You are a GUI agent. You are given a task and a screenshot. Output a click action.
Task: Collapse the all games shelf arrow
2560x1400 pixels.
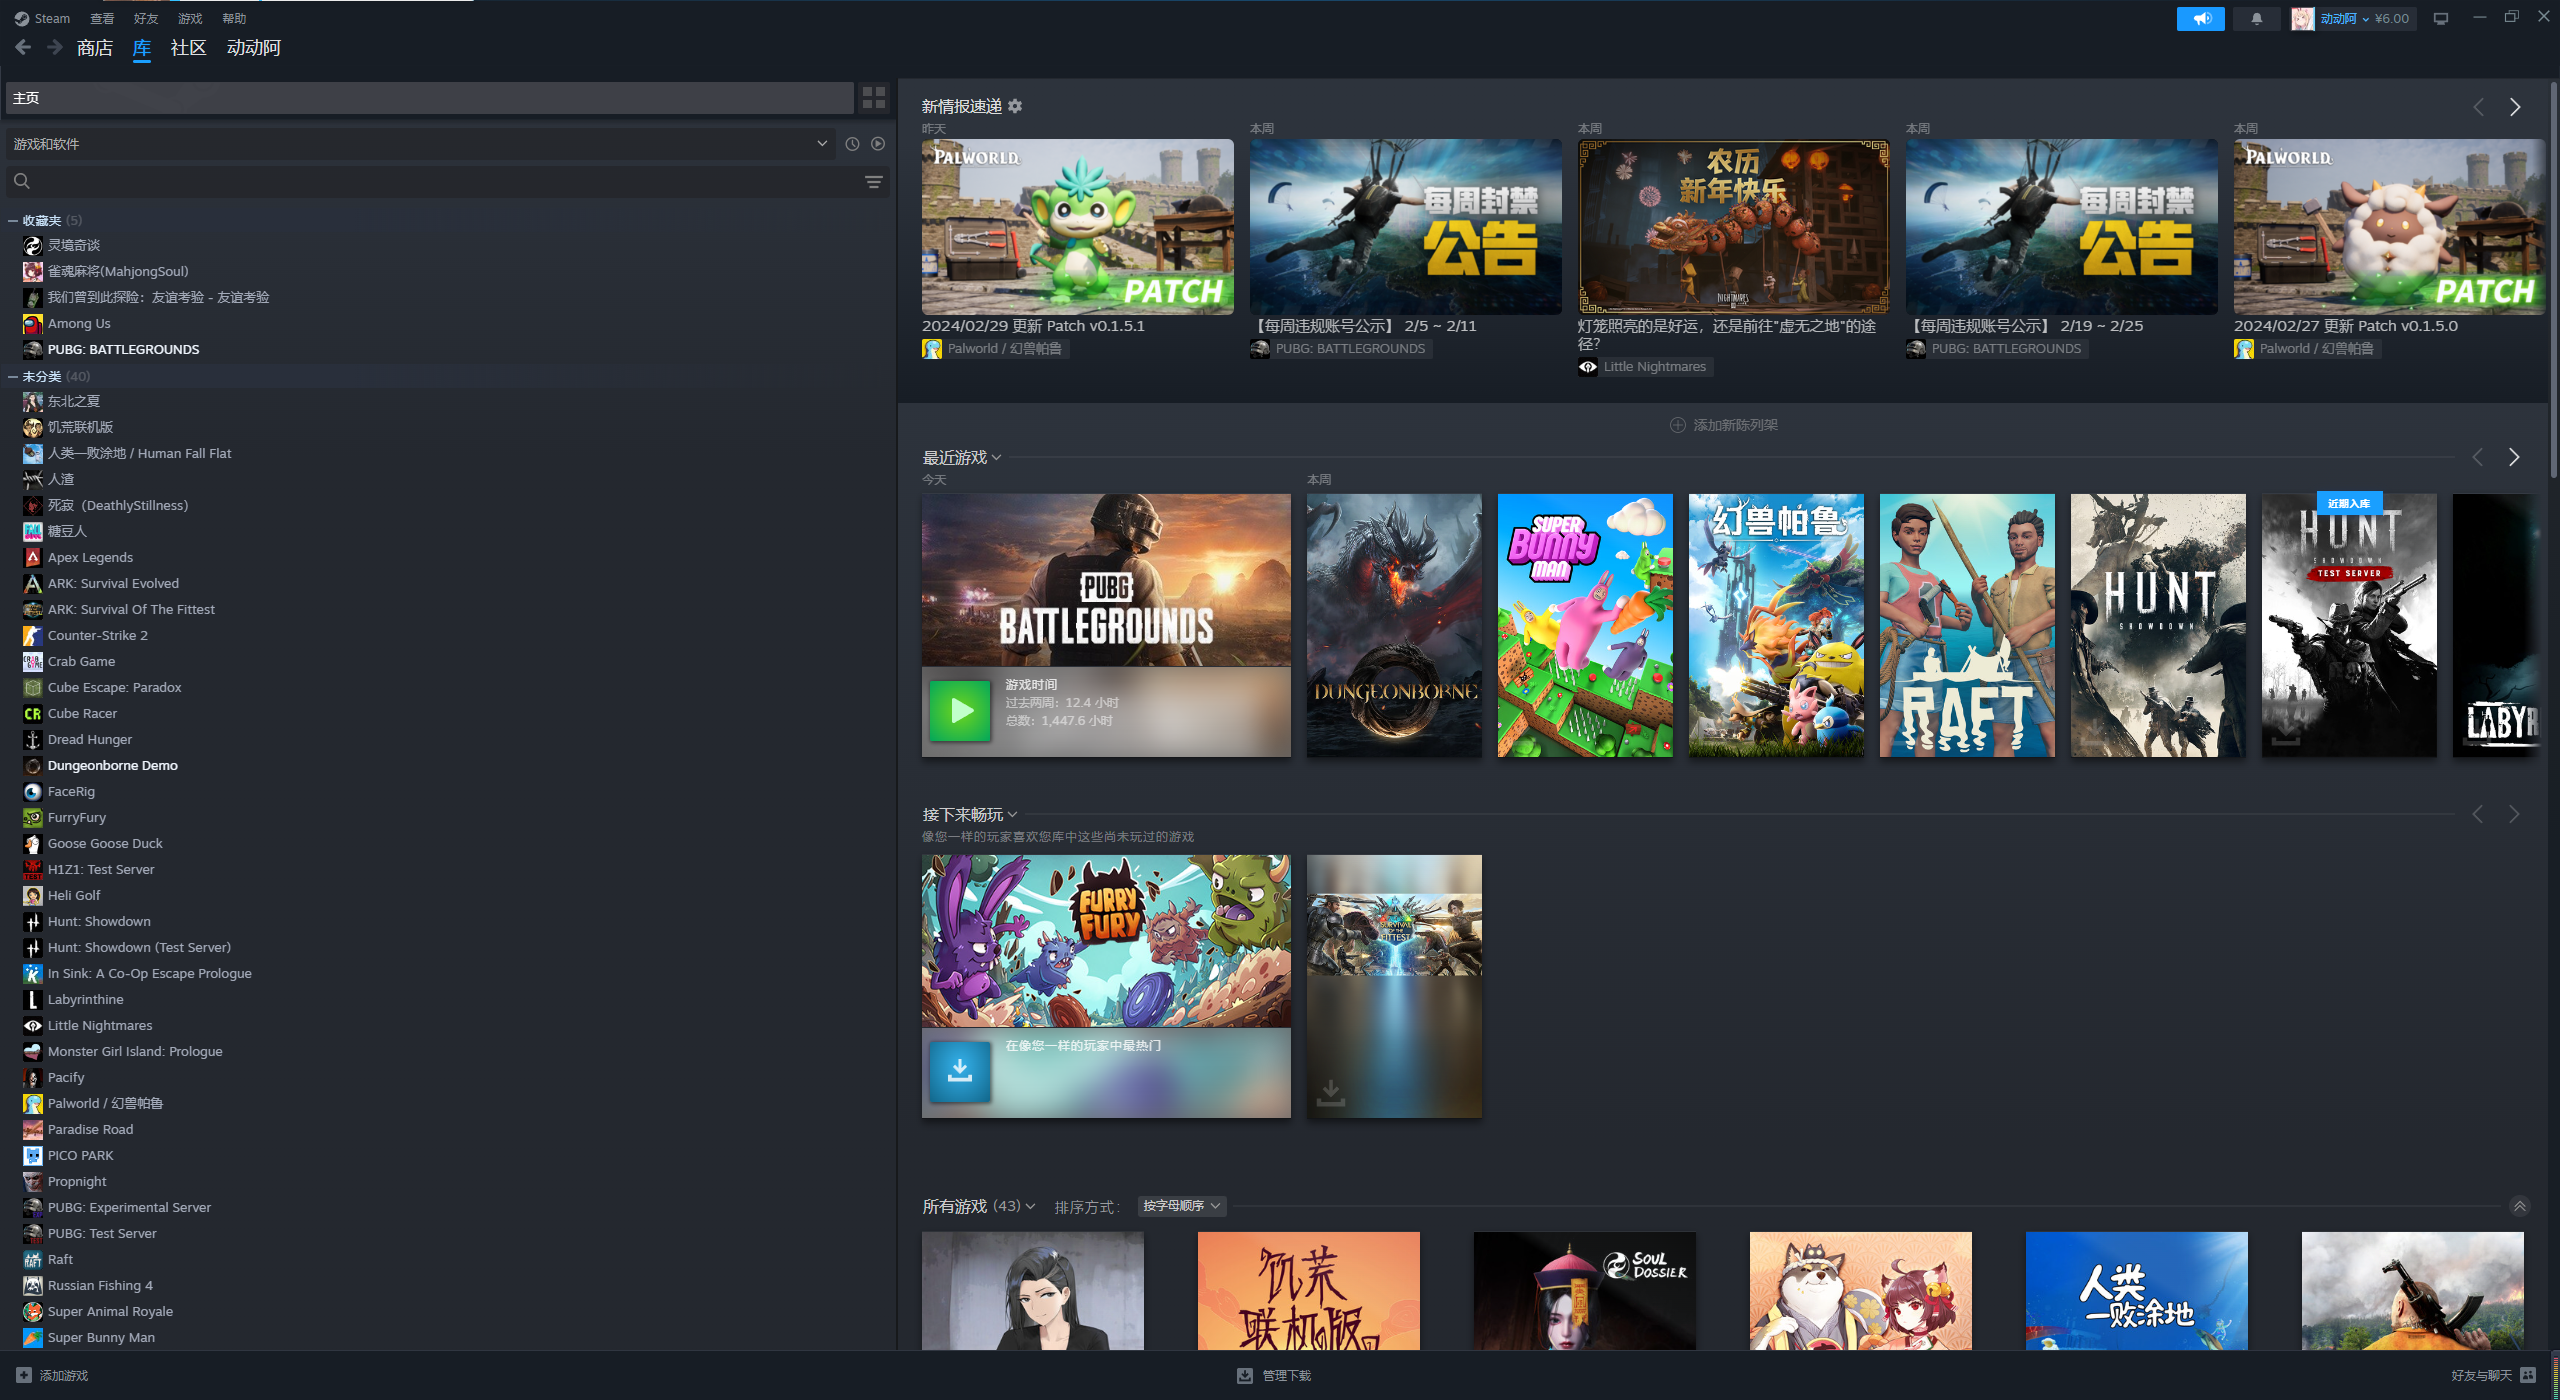(2520, 1206)
